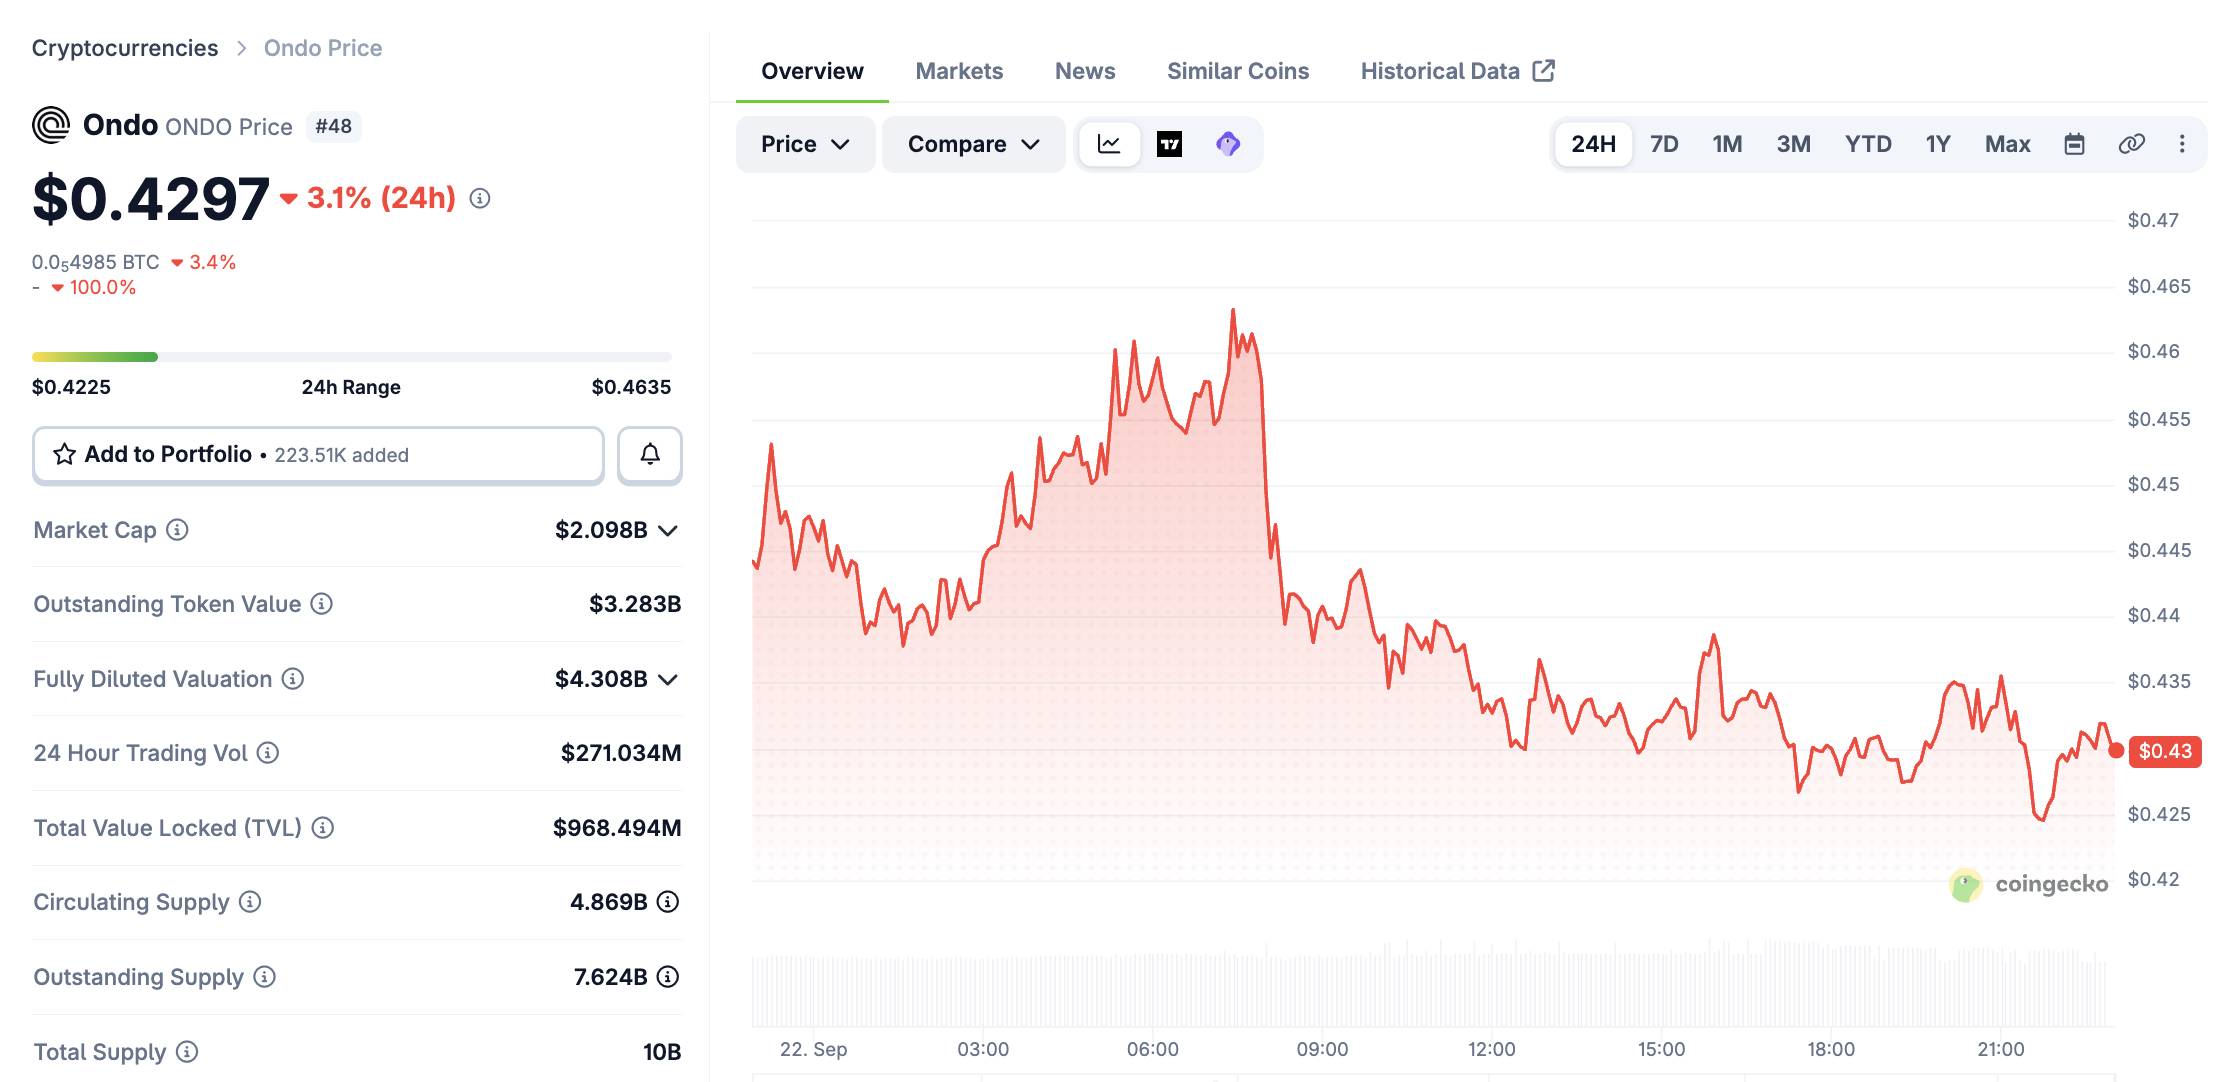Click the #48 rank badge
Image resolution: width=2222 pixels, height=1082 pixels.
point(334,126)
